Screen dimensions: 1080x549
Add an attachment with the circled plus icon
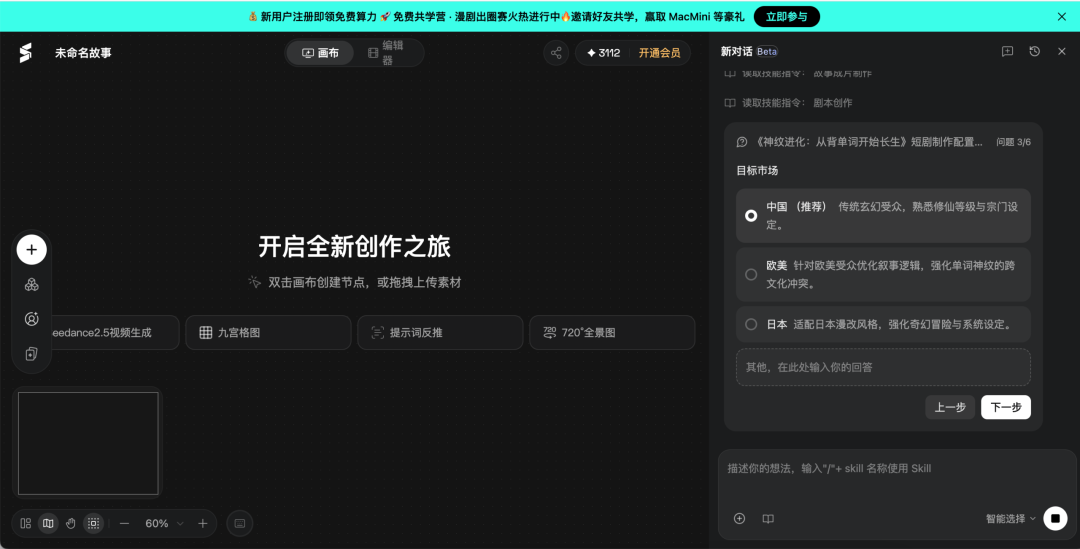(x=739, y=519)
